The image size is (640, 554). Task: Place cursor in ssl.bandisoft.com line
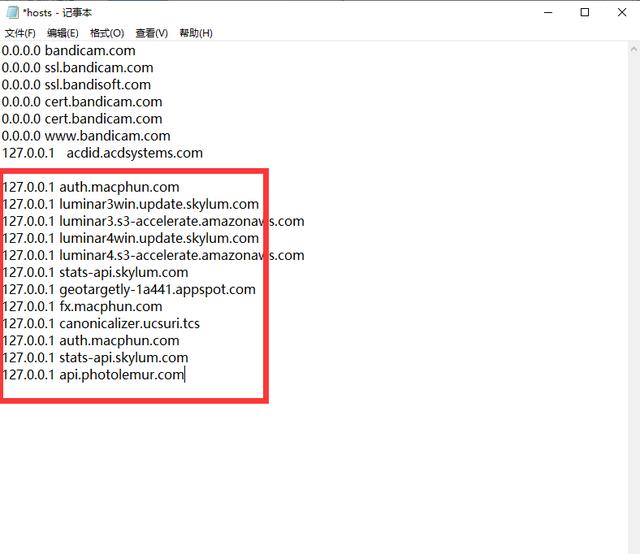[76, 85]
